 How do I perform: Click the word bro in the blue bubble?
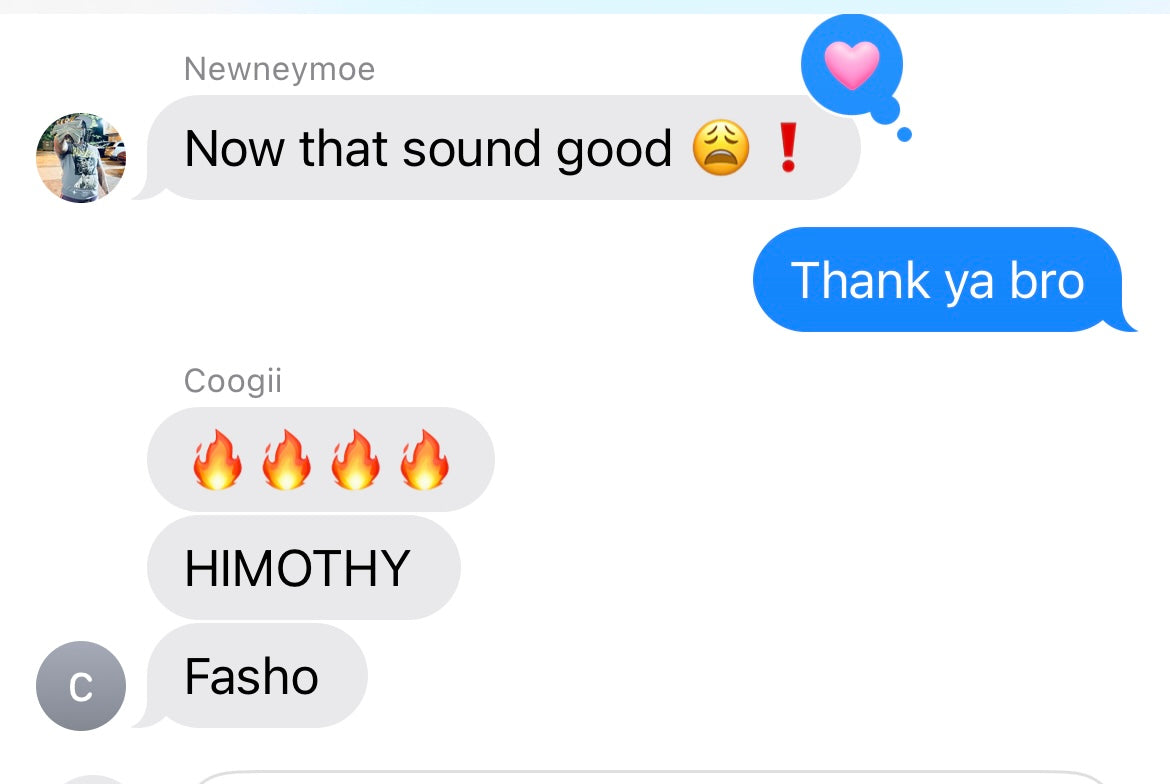pos(1046,281)
